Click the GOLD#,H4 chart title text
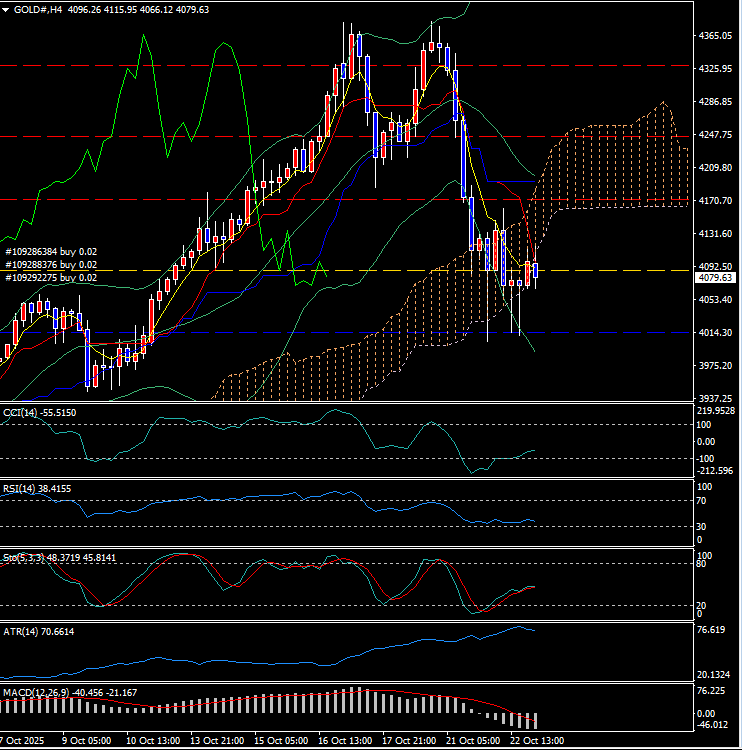 (37, 9)
